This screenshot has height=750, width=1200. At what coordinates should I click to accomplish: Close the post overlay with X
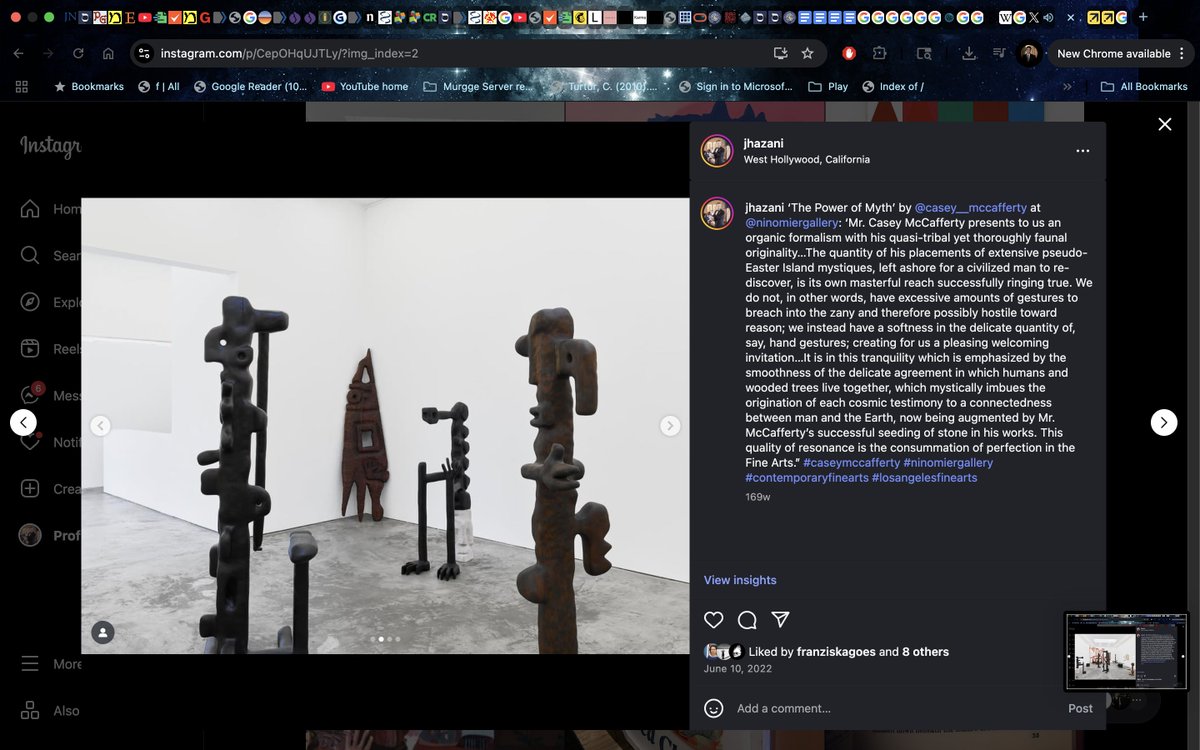point(1164,124)
